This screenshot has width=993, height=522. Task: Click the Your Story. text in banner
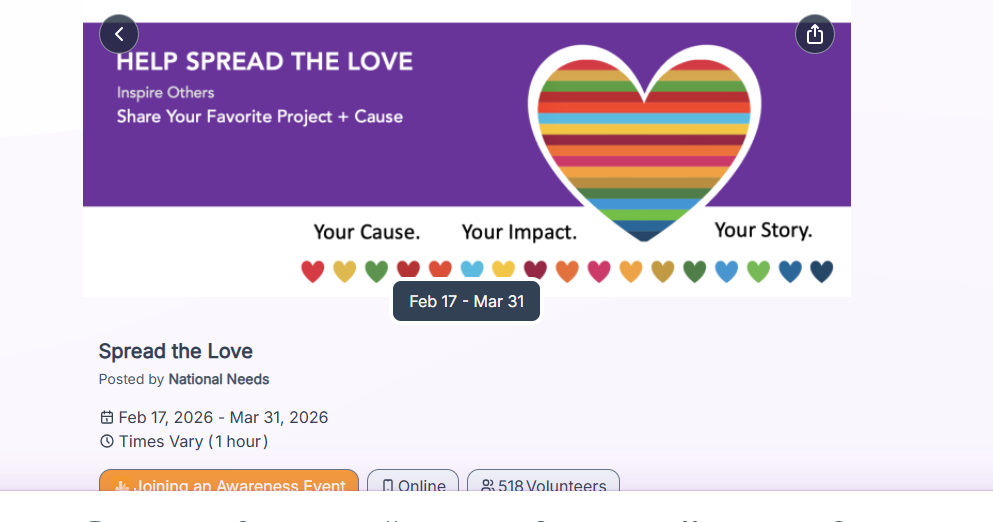pos(763,231)
